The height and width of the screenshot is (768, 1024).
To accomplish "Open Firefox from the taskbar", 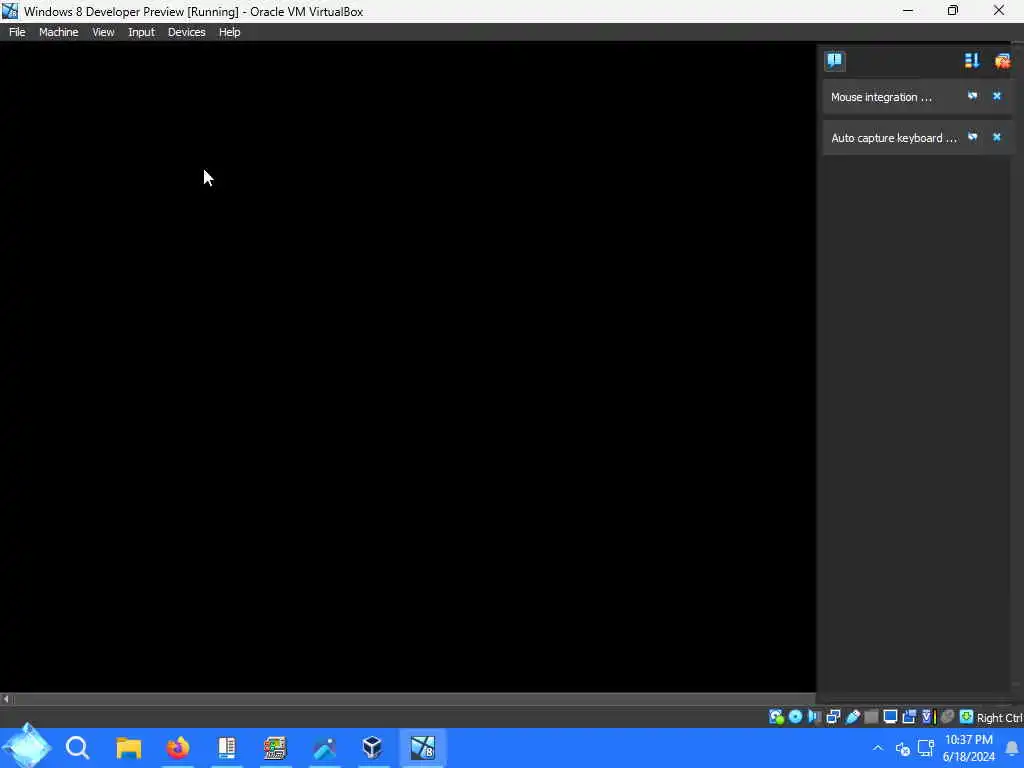I will [178, 748].
